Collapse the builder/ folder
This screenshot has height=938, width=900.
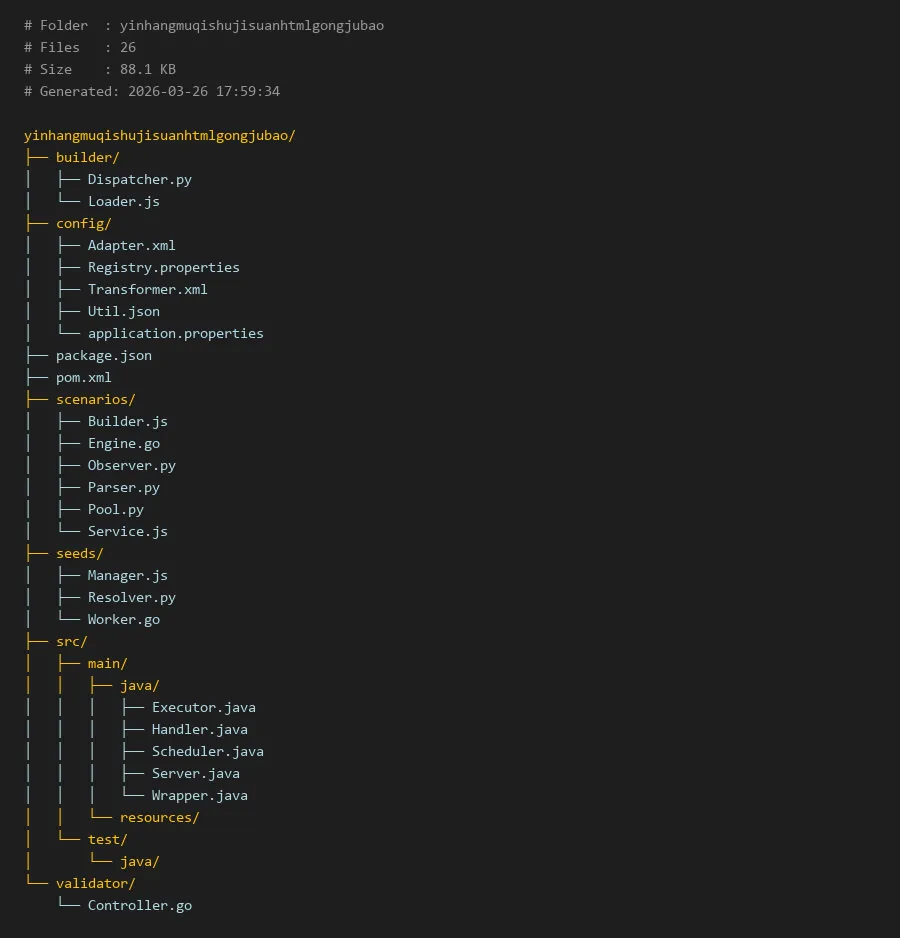click(88, 157)
